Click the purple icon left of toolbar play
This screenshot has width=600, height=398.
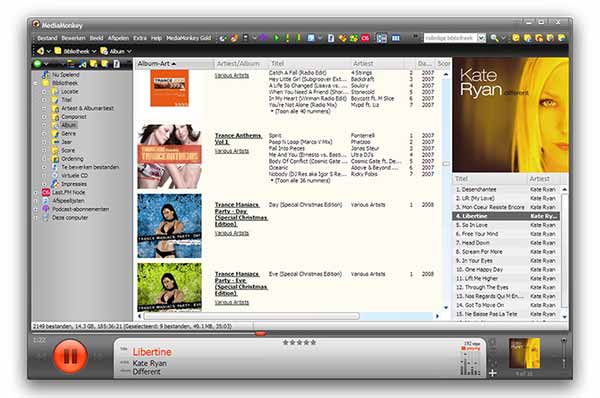pos(263,38)
